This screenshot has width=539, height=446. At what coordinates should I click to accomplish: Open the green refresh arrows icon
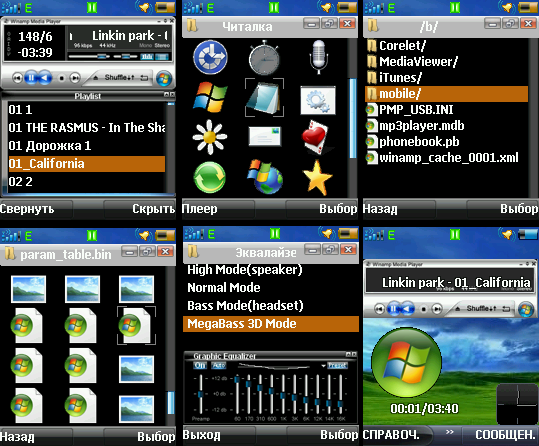210,177
